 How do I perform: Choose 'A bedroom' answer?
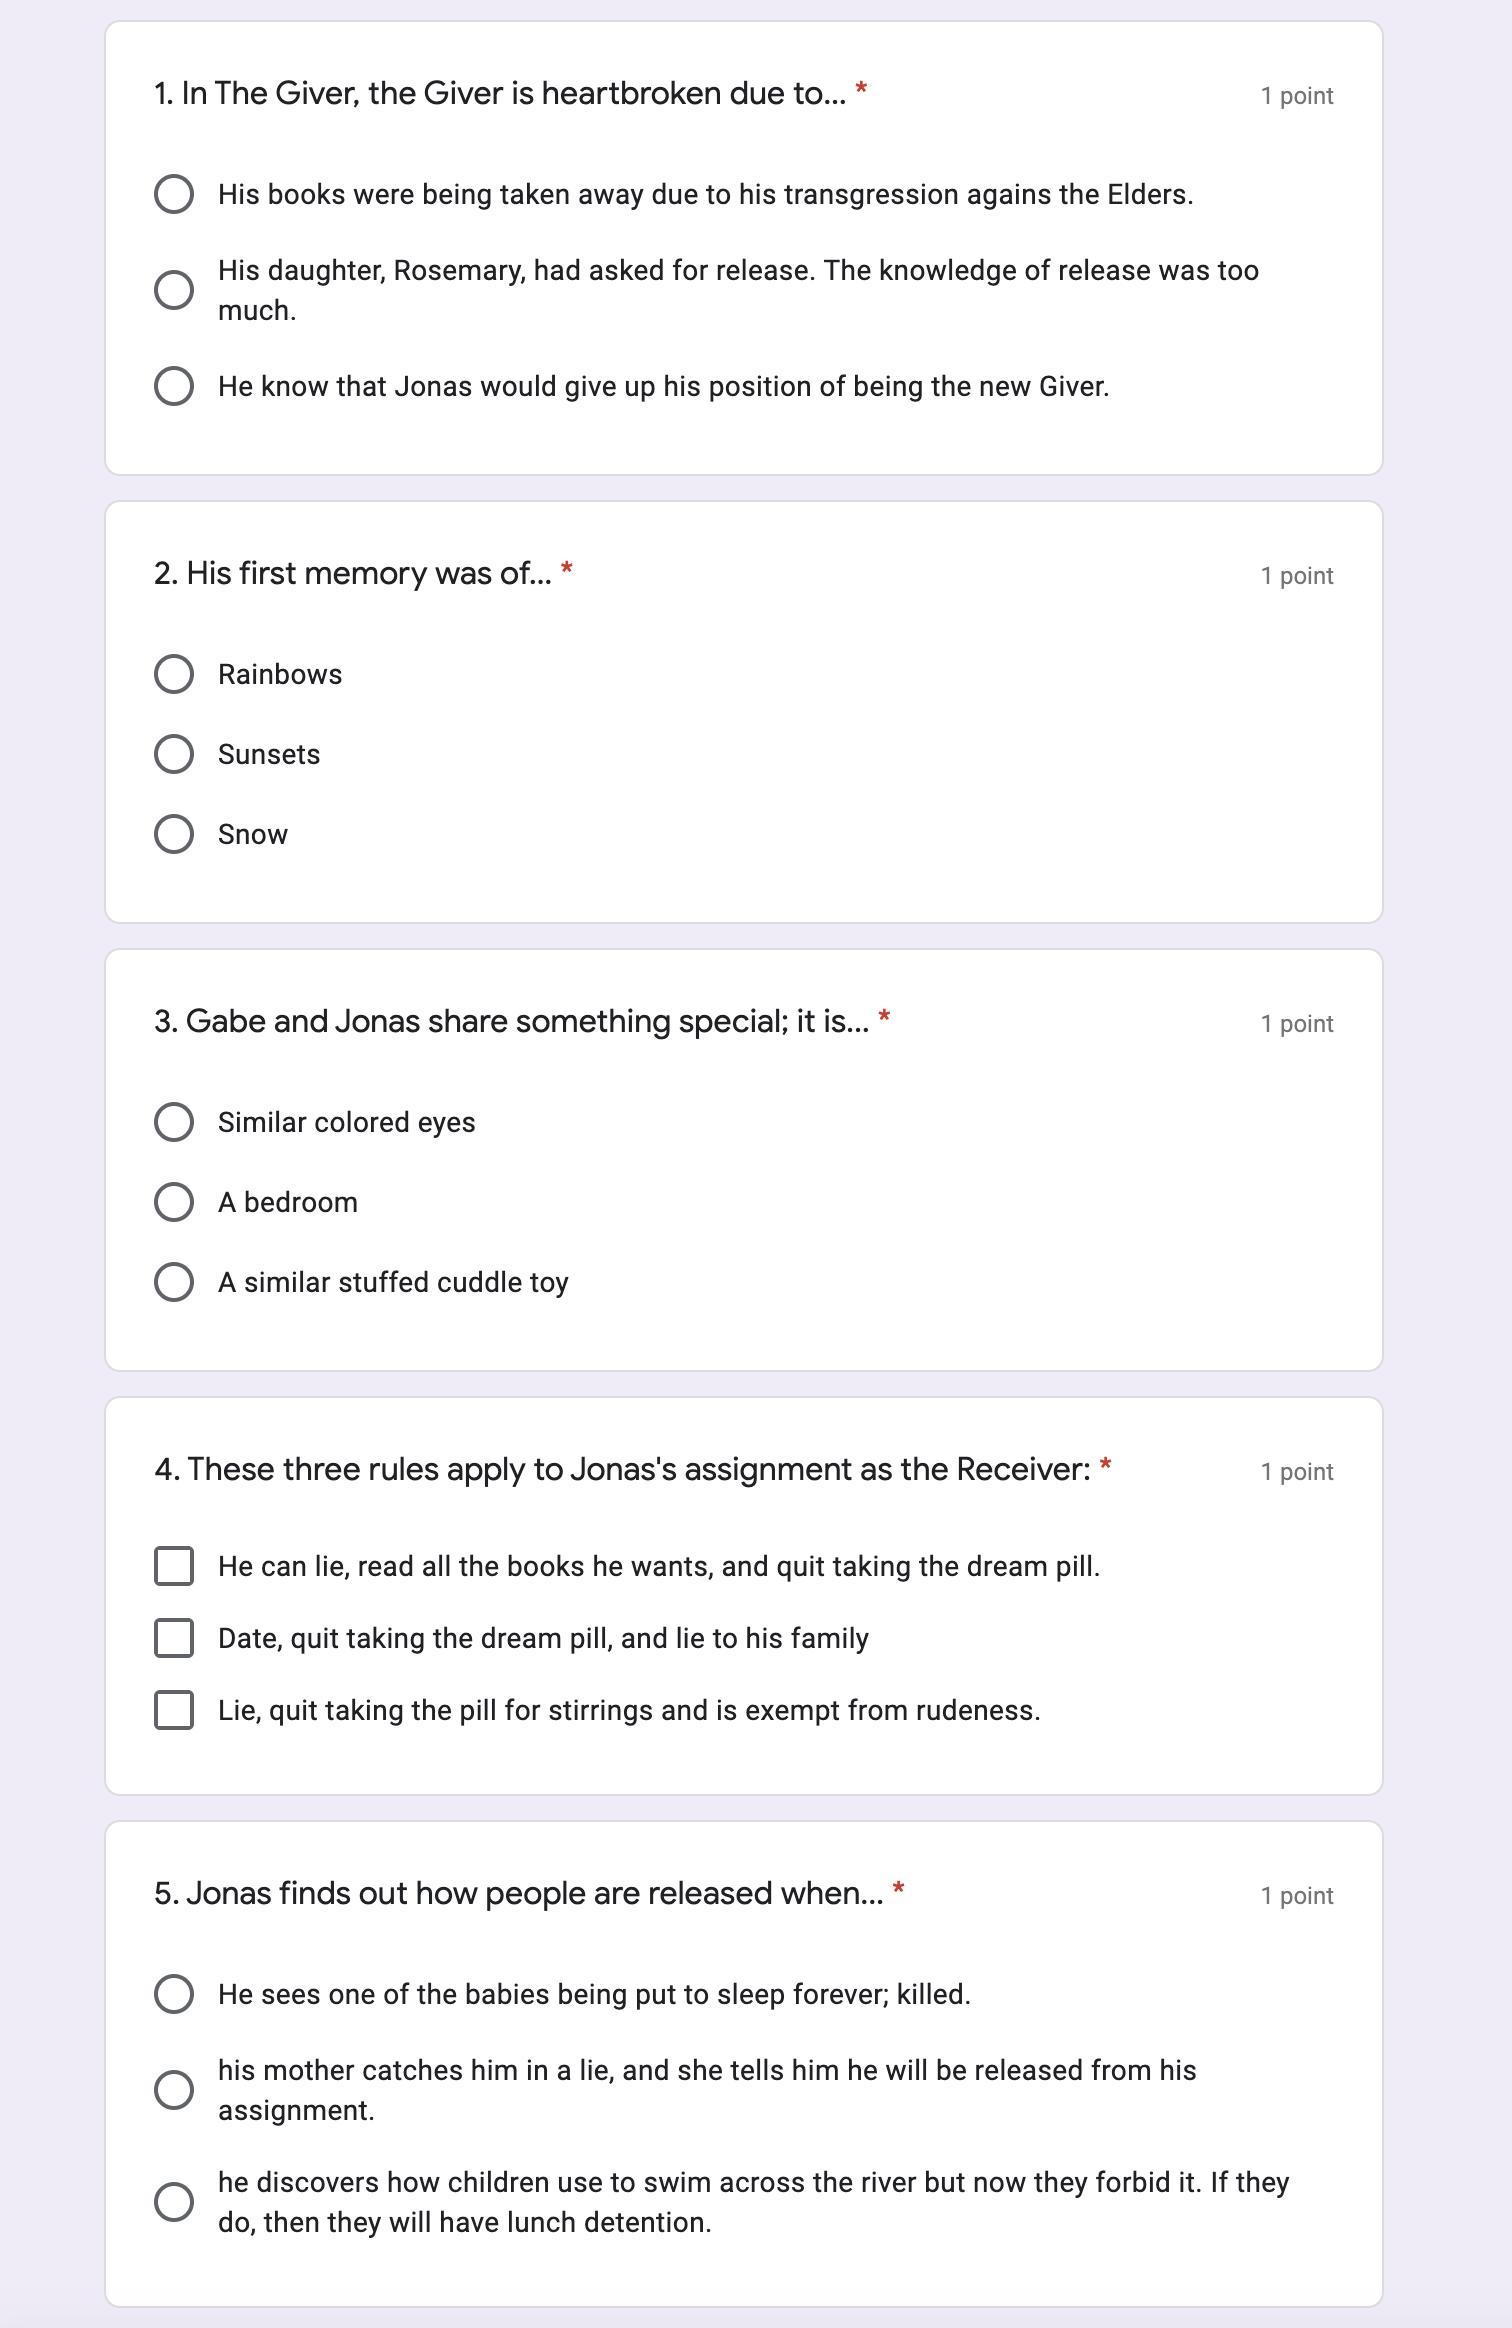[x=174, y=1202]
